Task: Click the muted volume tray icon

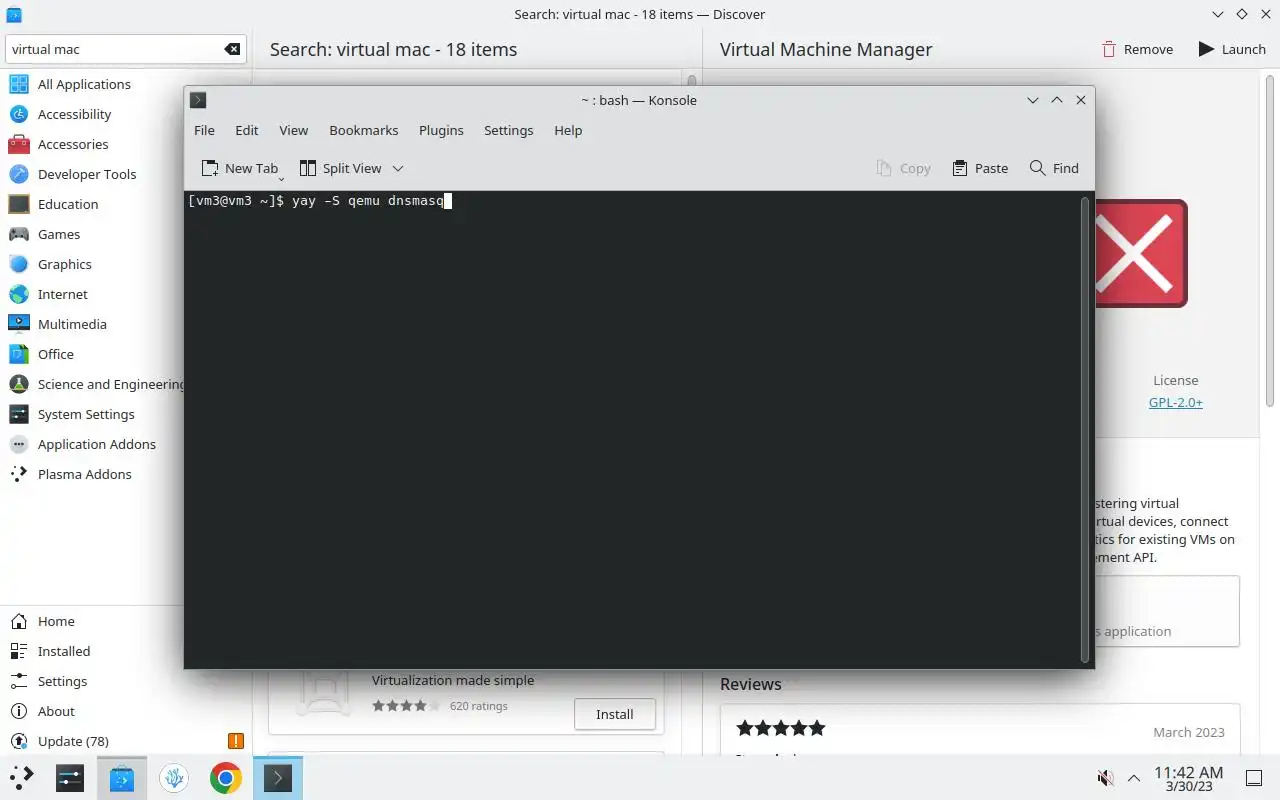Action: [x=1105, y=778]
